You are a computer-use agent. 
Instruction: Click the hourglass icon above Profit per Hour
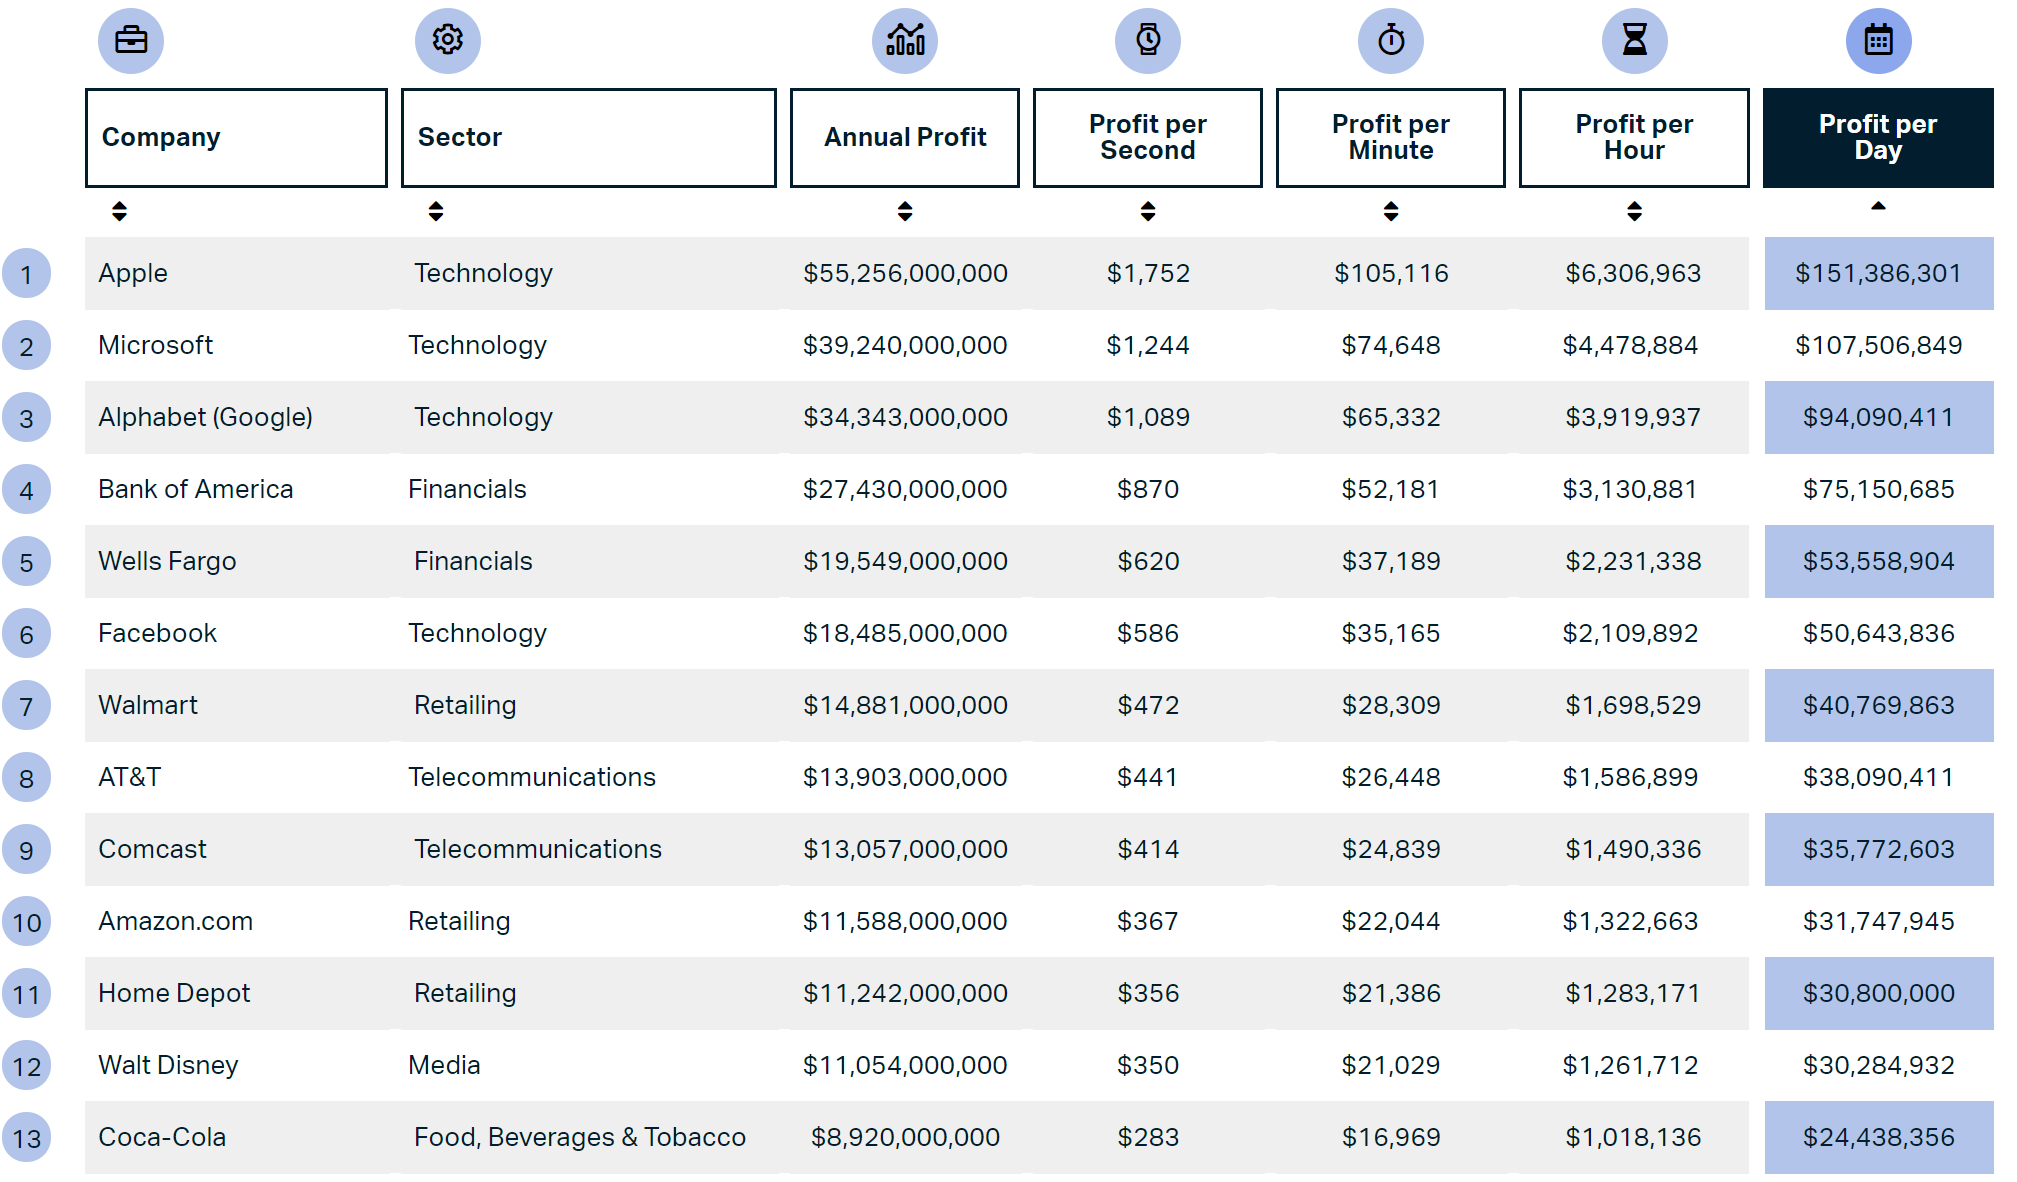1634,41
